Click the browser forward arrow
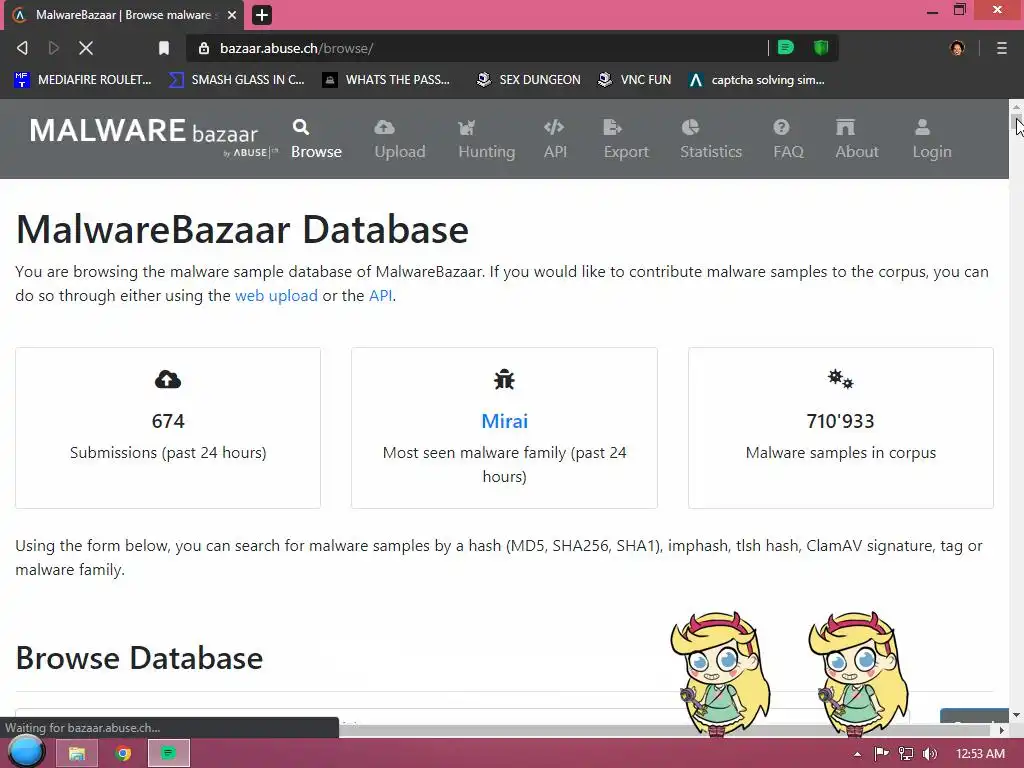Viewport: 1024px width, 768px height. pos(54,48)
